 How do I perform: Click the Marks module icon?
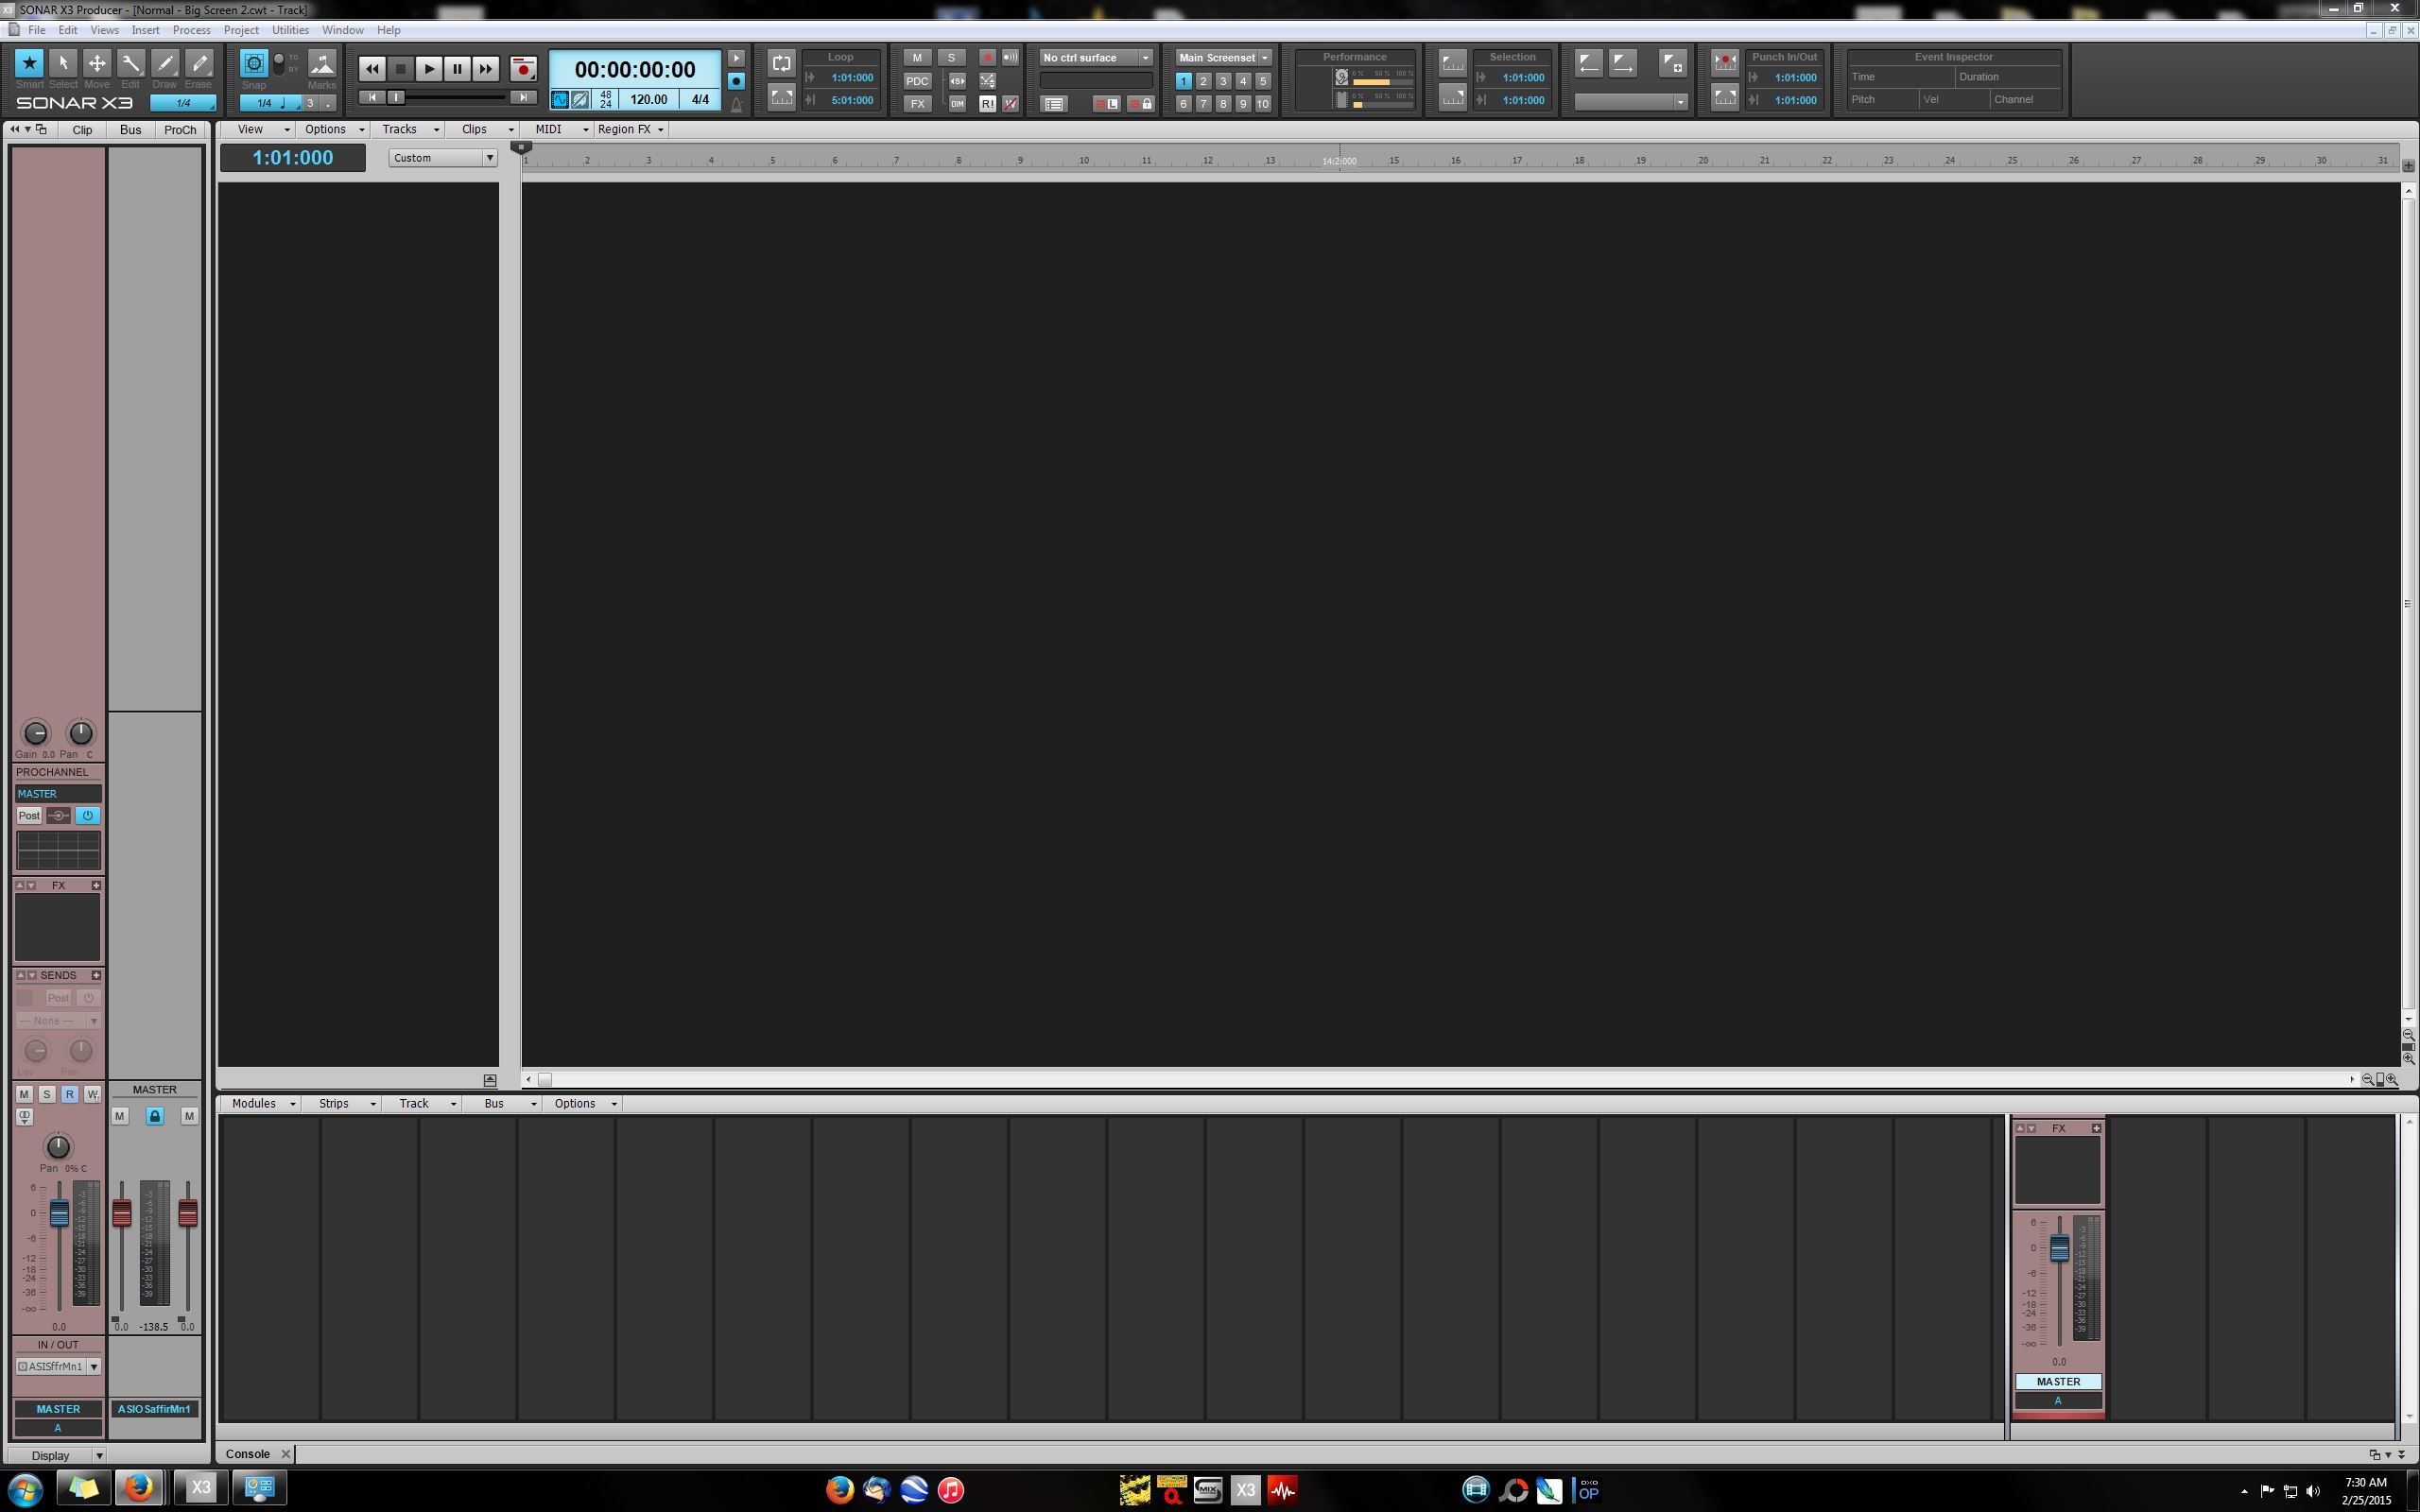point(322,64)
